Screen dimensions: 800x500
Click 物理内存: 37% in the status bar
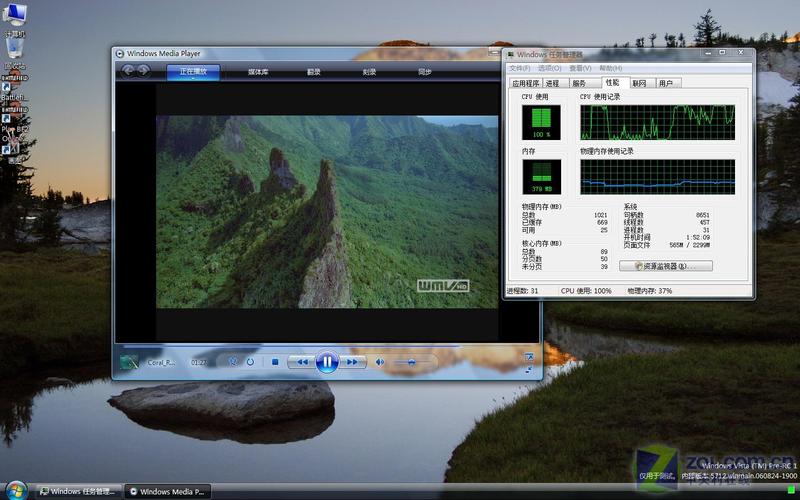[x=650, y=291]
